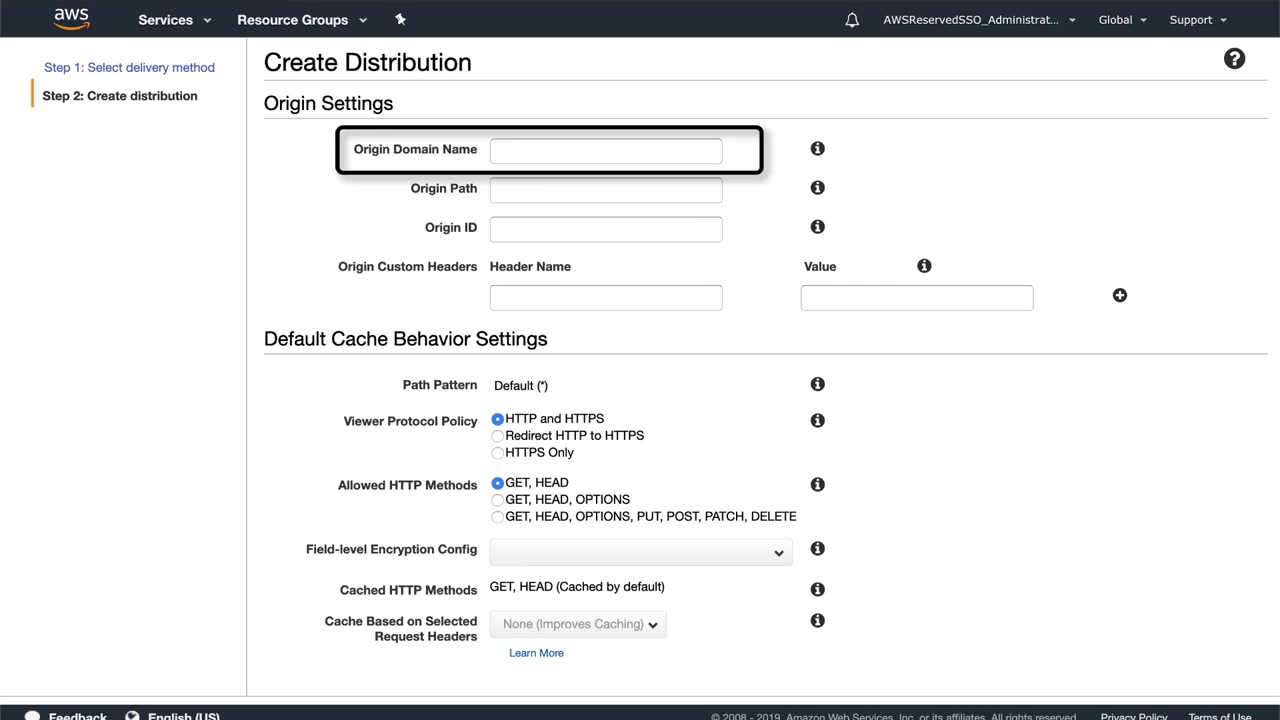The image size is (1280, 720).
Task: Click info icon beside Origin Path field
Action: (817, 188)
